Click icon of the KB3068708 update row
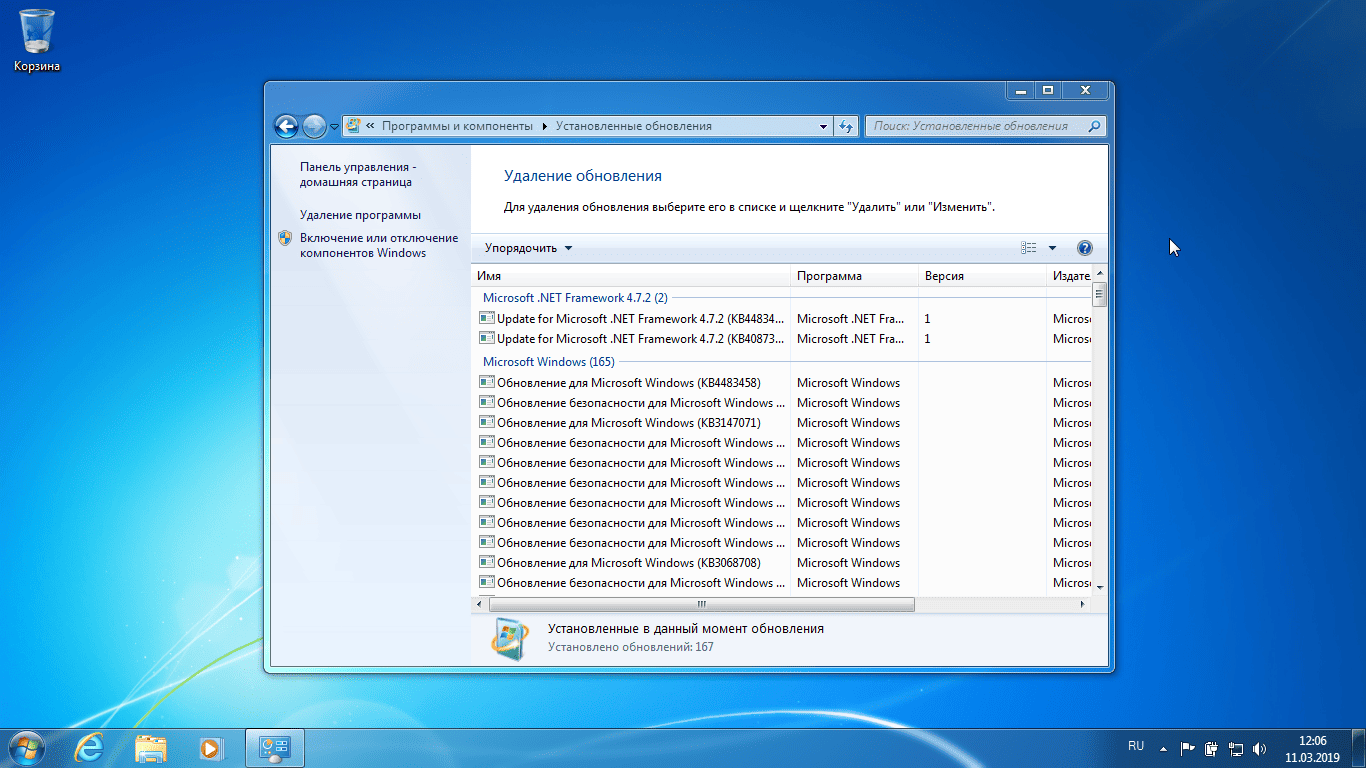This screenshot has width=1366, height=768. click(487, 562)
